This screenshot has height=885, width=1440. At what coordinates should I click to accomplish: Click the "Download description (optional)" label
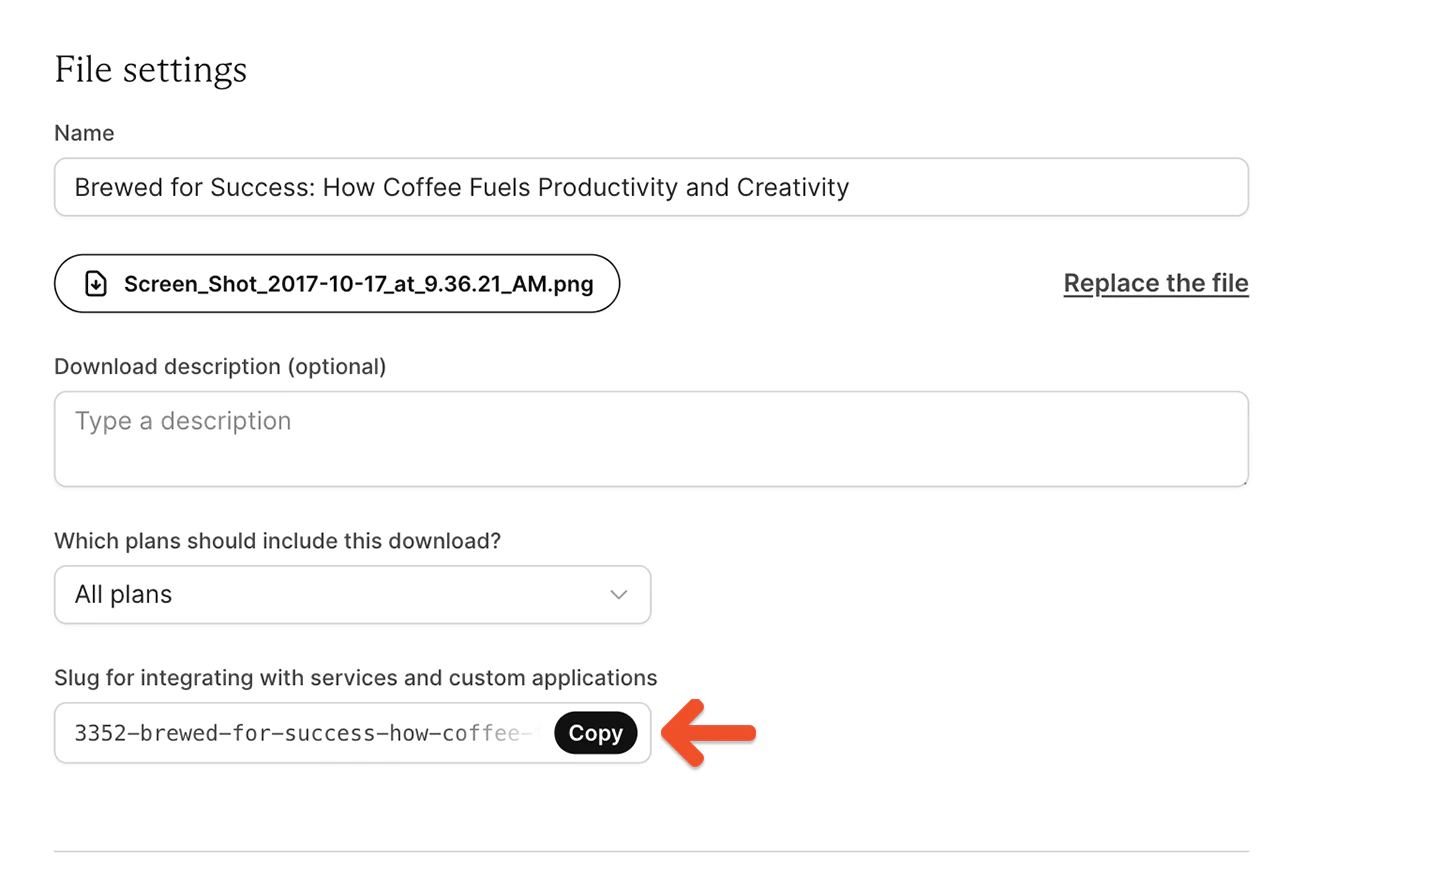pyautogui.click(x=220, y=366)
